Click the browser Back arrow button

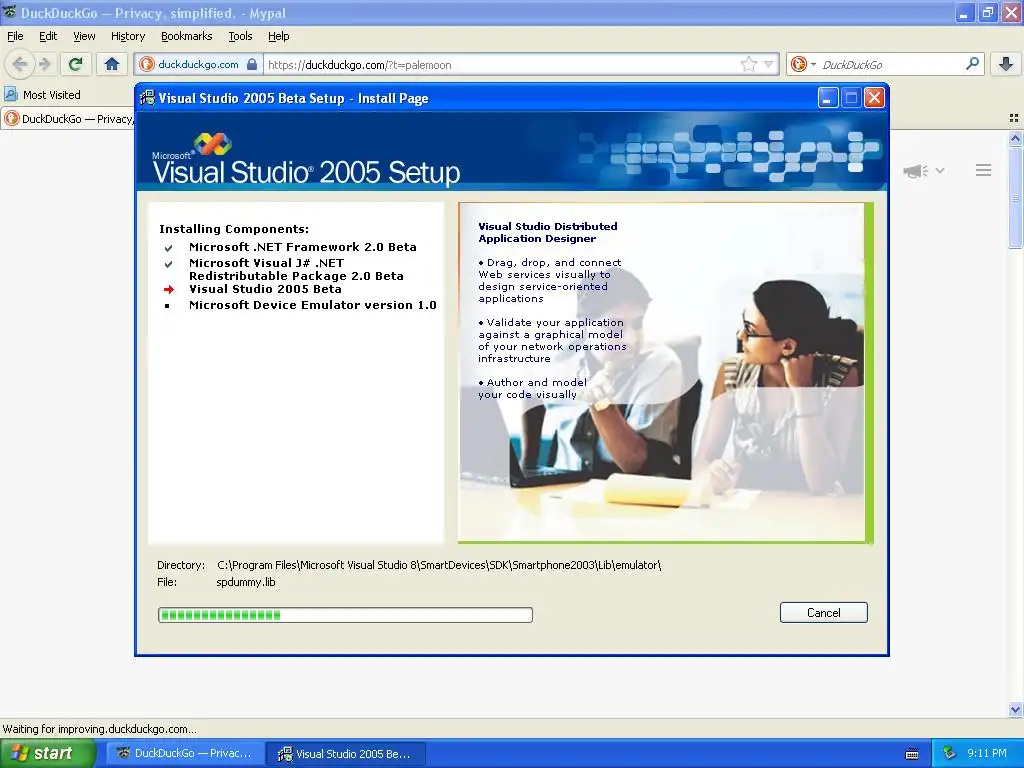pyautogui.click(x=20, y=64)
